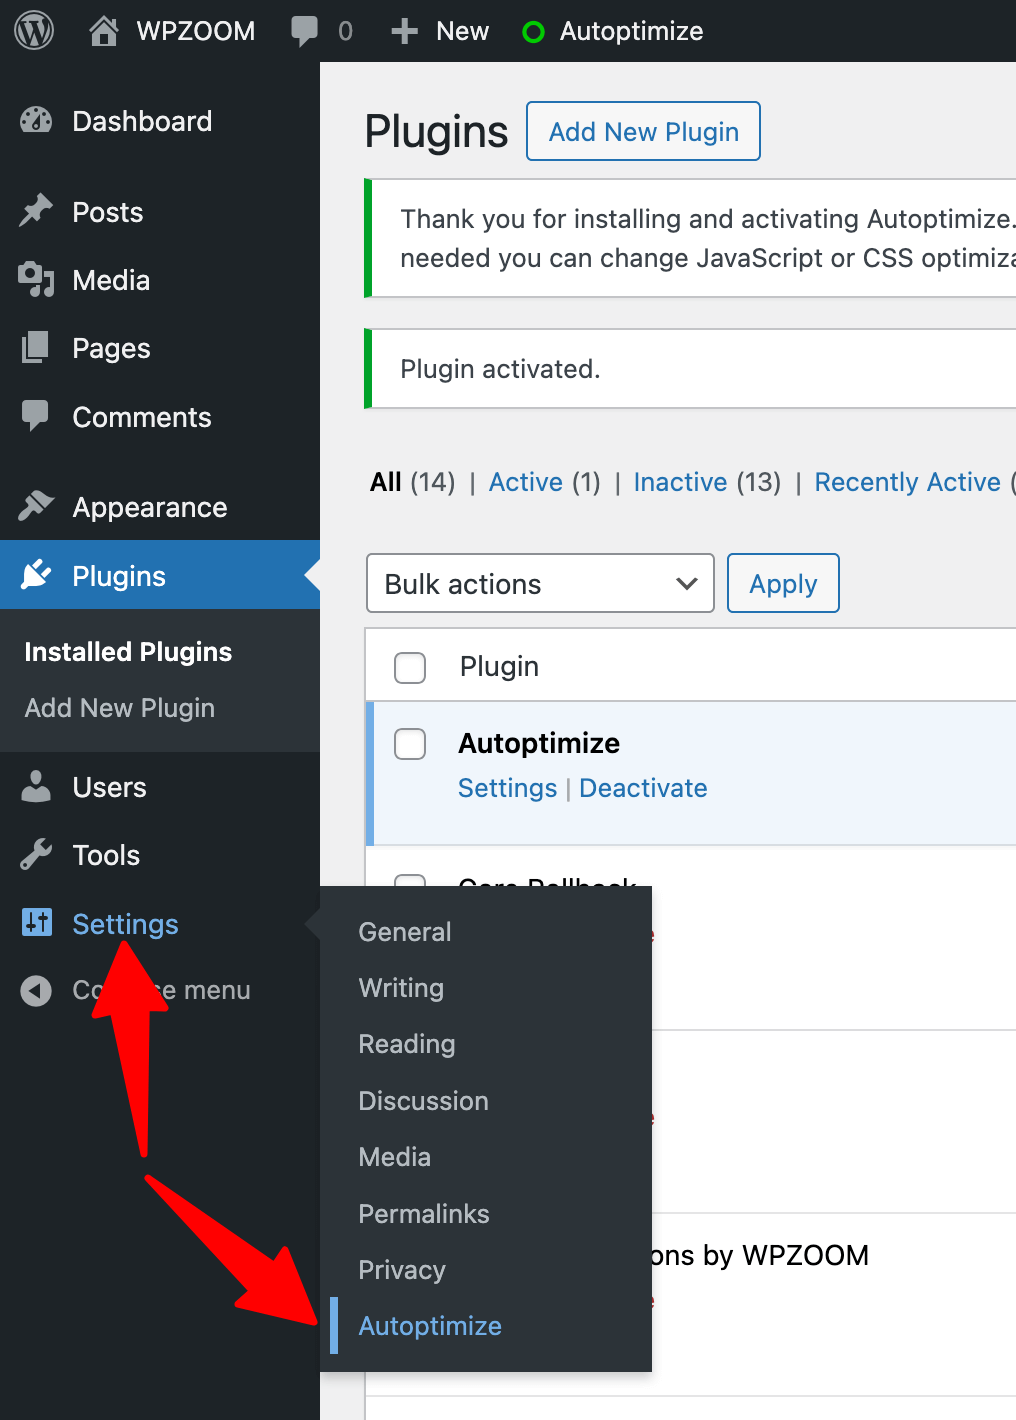Screen dimensions: 1016x1420
Task: Click the Media library icon in sidebar
Action: [36, 280]
